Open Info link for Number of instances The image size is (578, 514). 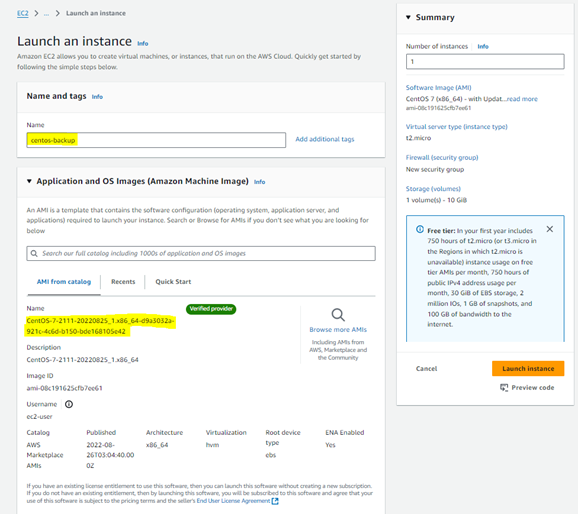(x=483, y=46)
